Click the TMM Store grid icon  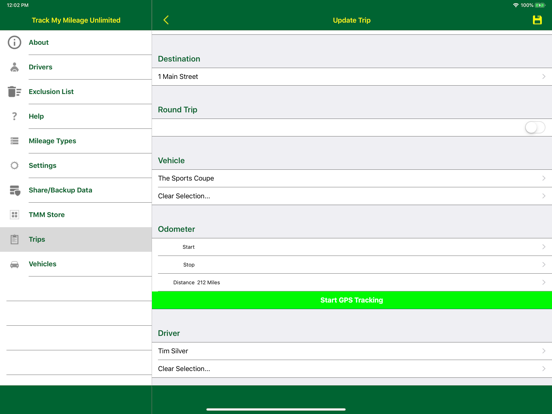pos(14,215)
